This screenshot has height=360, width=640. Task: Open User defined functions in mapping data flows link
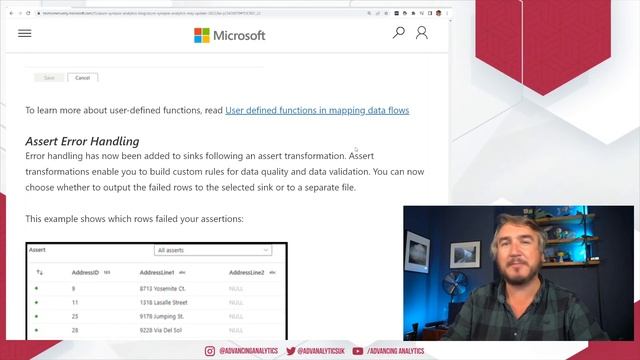317,110
